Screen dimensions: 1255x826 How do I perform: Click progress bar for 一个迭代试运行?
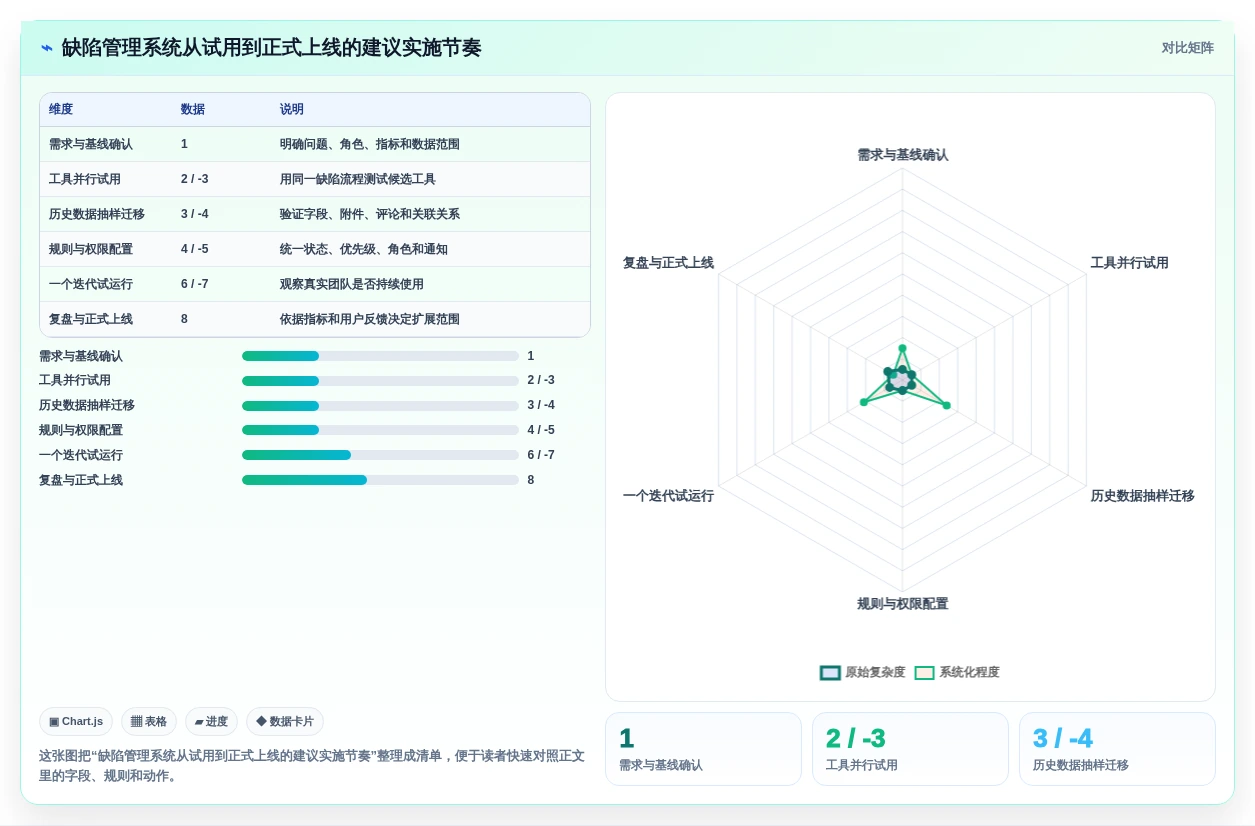click(x=380, y=455)
